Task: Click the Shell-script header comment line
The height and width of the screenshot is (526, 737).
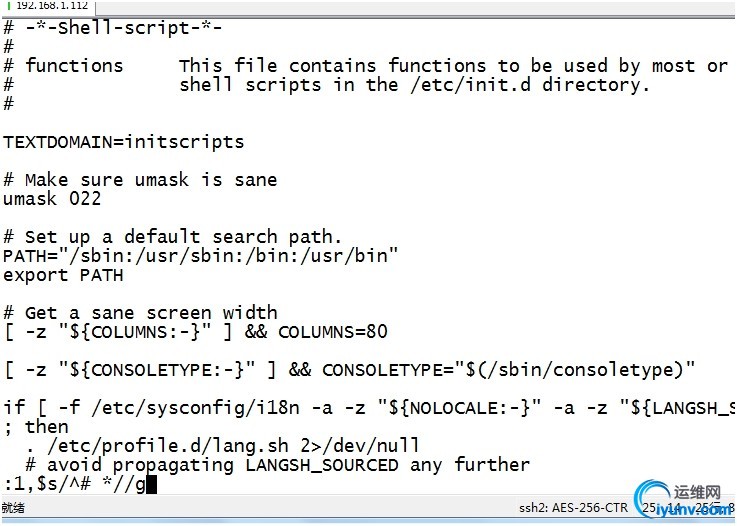Action: (x=112, y=28)
